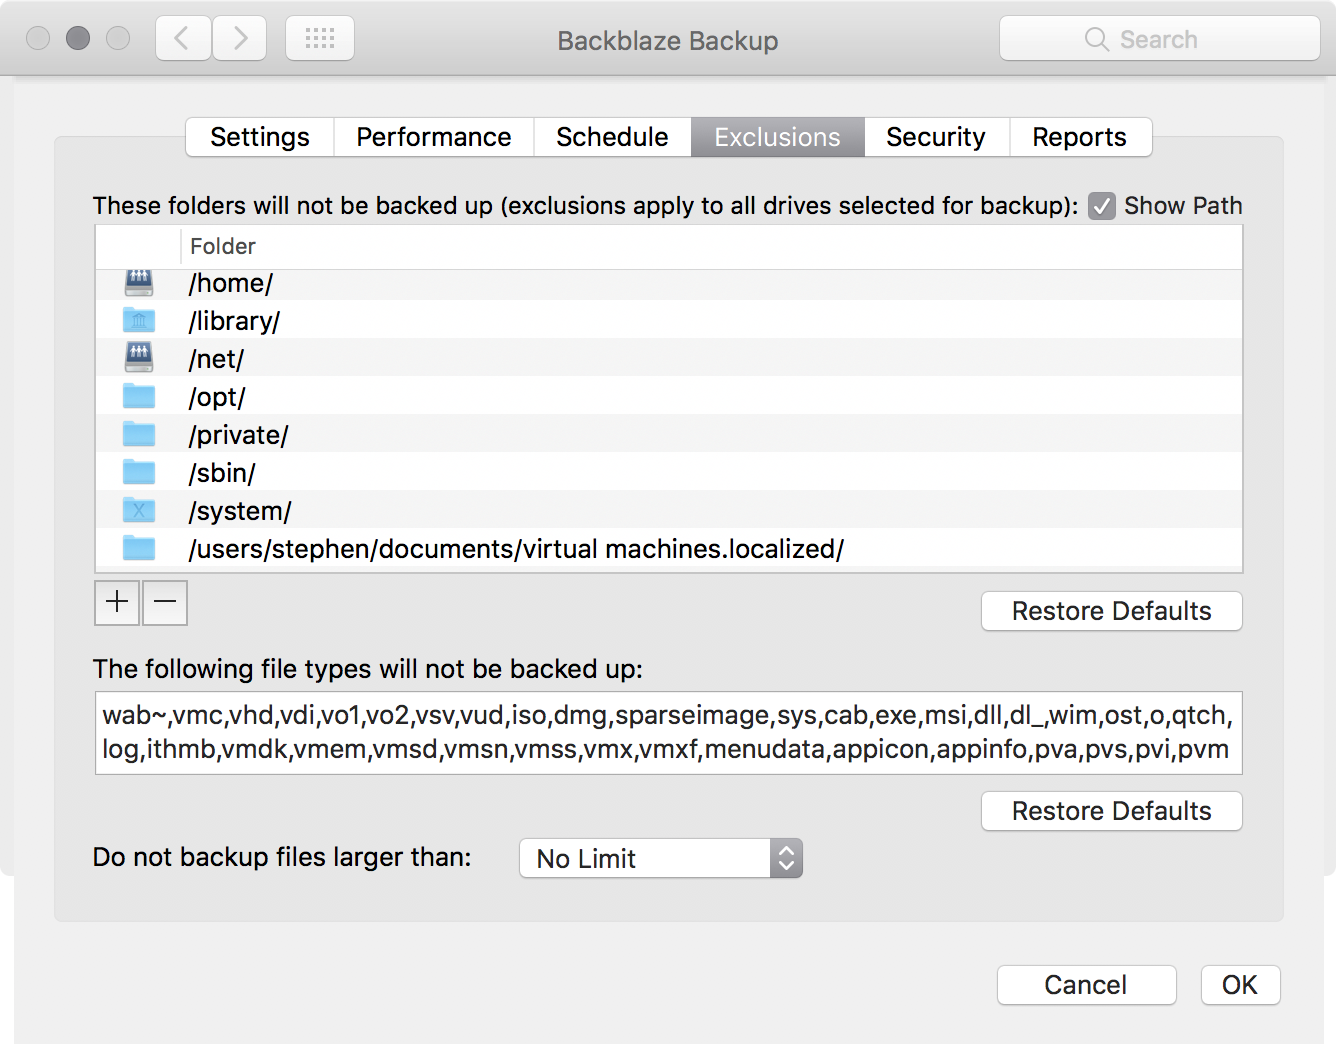
Task: View the Reports tab
Action: [x=1080, y=137]
